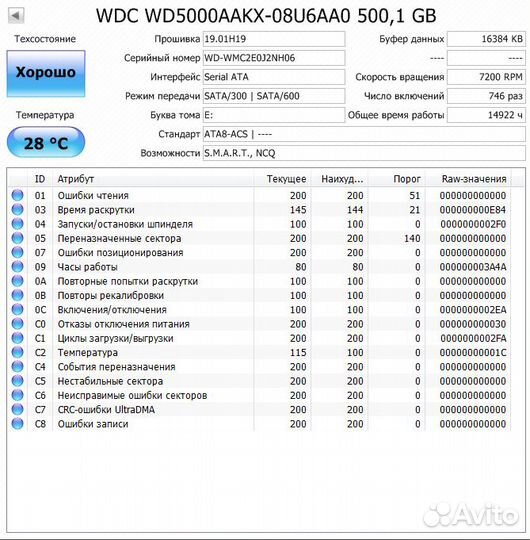Image resolution: width=530 pixels, height=540 pixels.
Task: Select the firmware field 19.01H19
Action: point(274,39)
